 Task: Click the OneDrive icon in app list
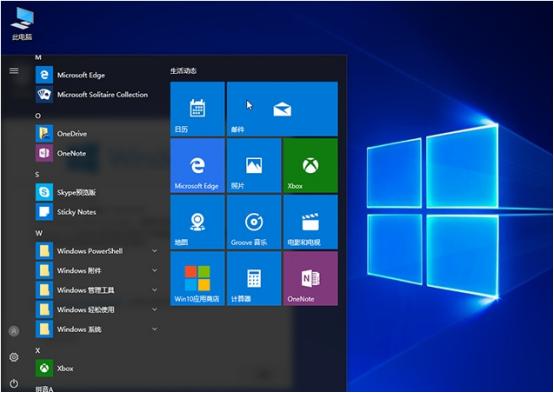[44, 134]
